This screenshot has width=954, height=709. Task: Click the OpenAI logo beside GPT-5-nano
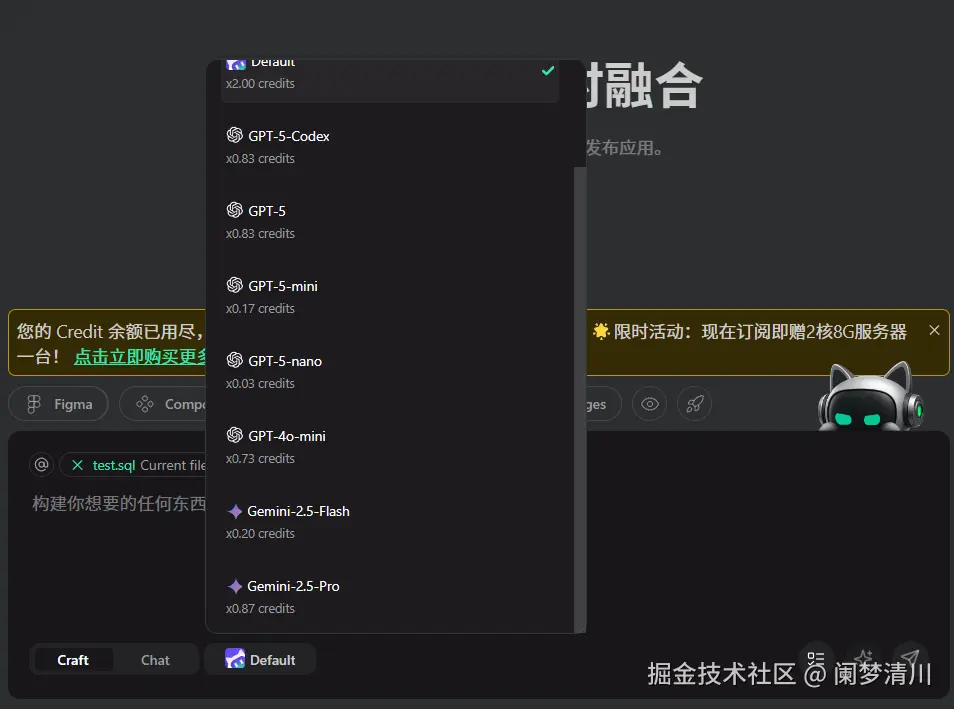pyautogui.click(x=235, y=360)
